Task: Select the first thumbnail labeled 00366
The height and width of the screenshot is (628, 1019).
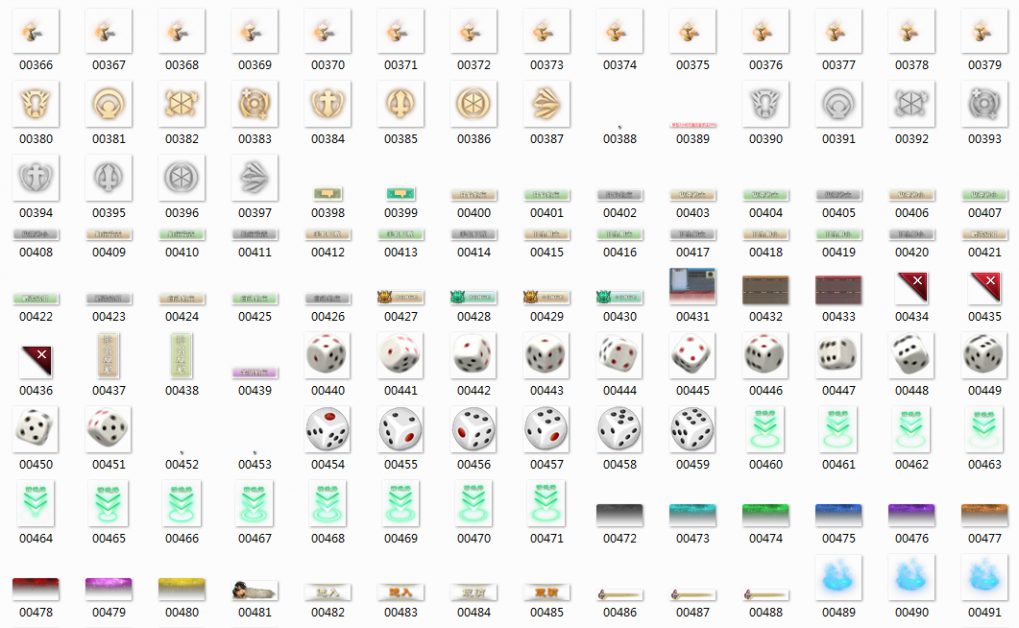Action: coord(36,31)
